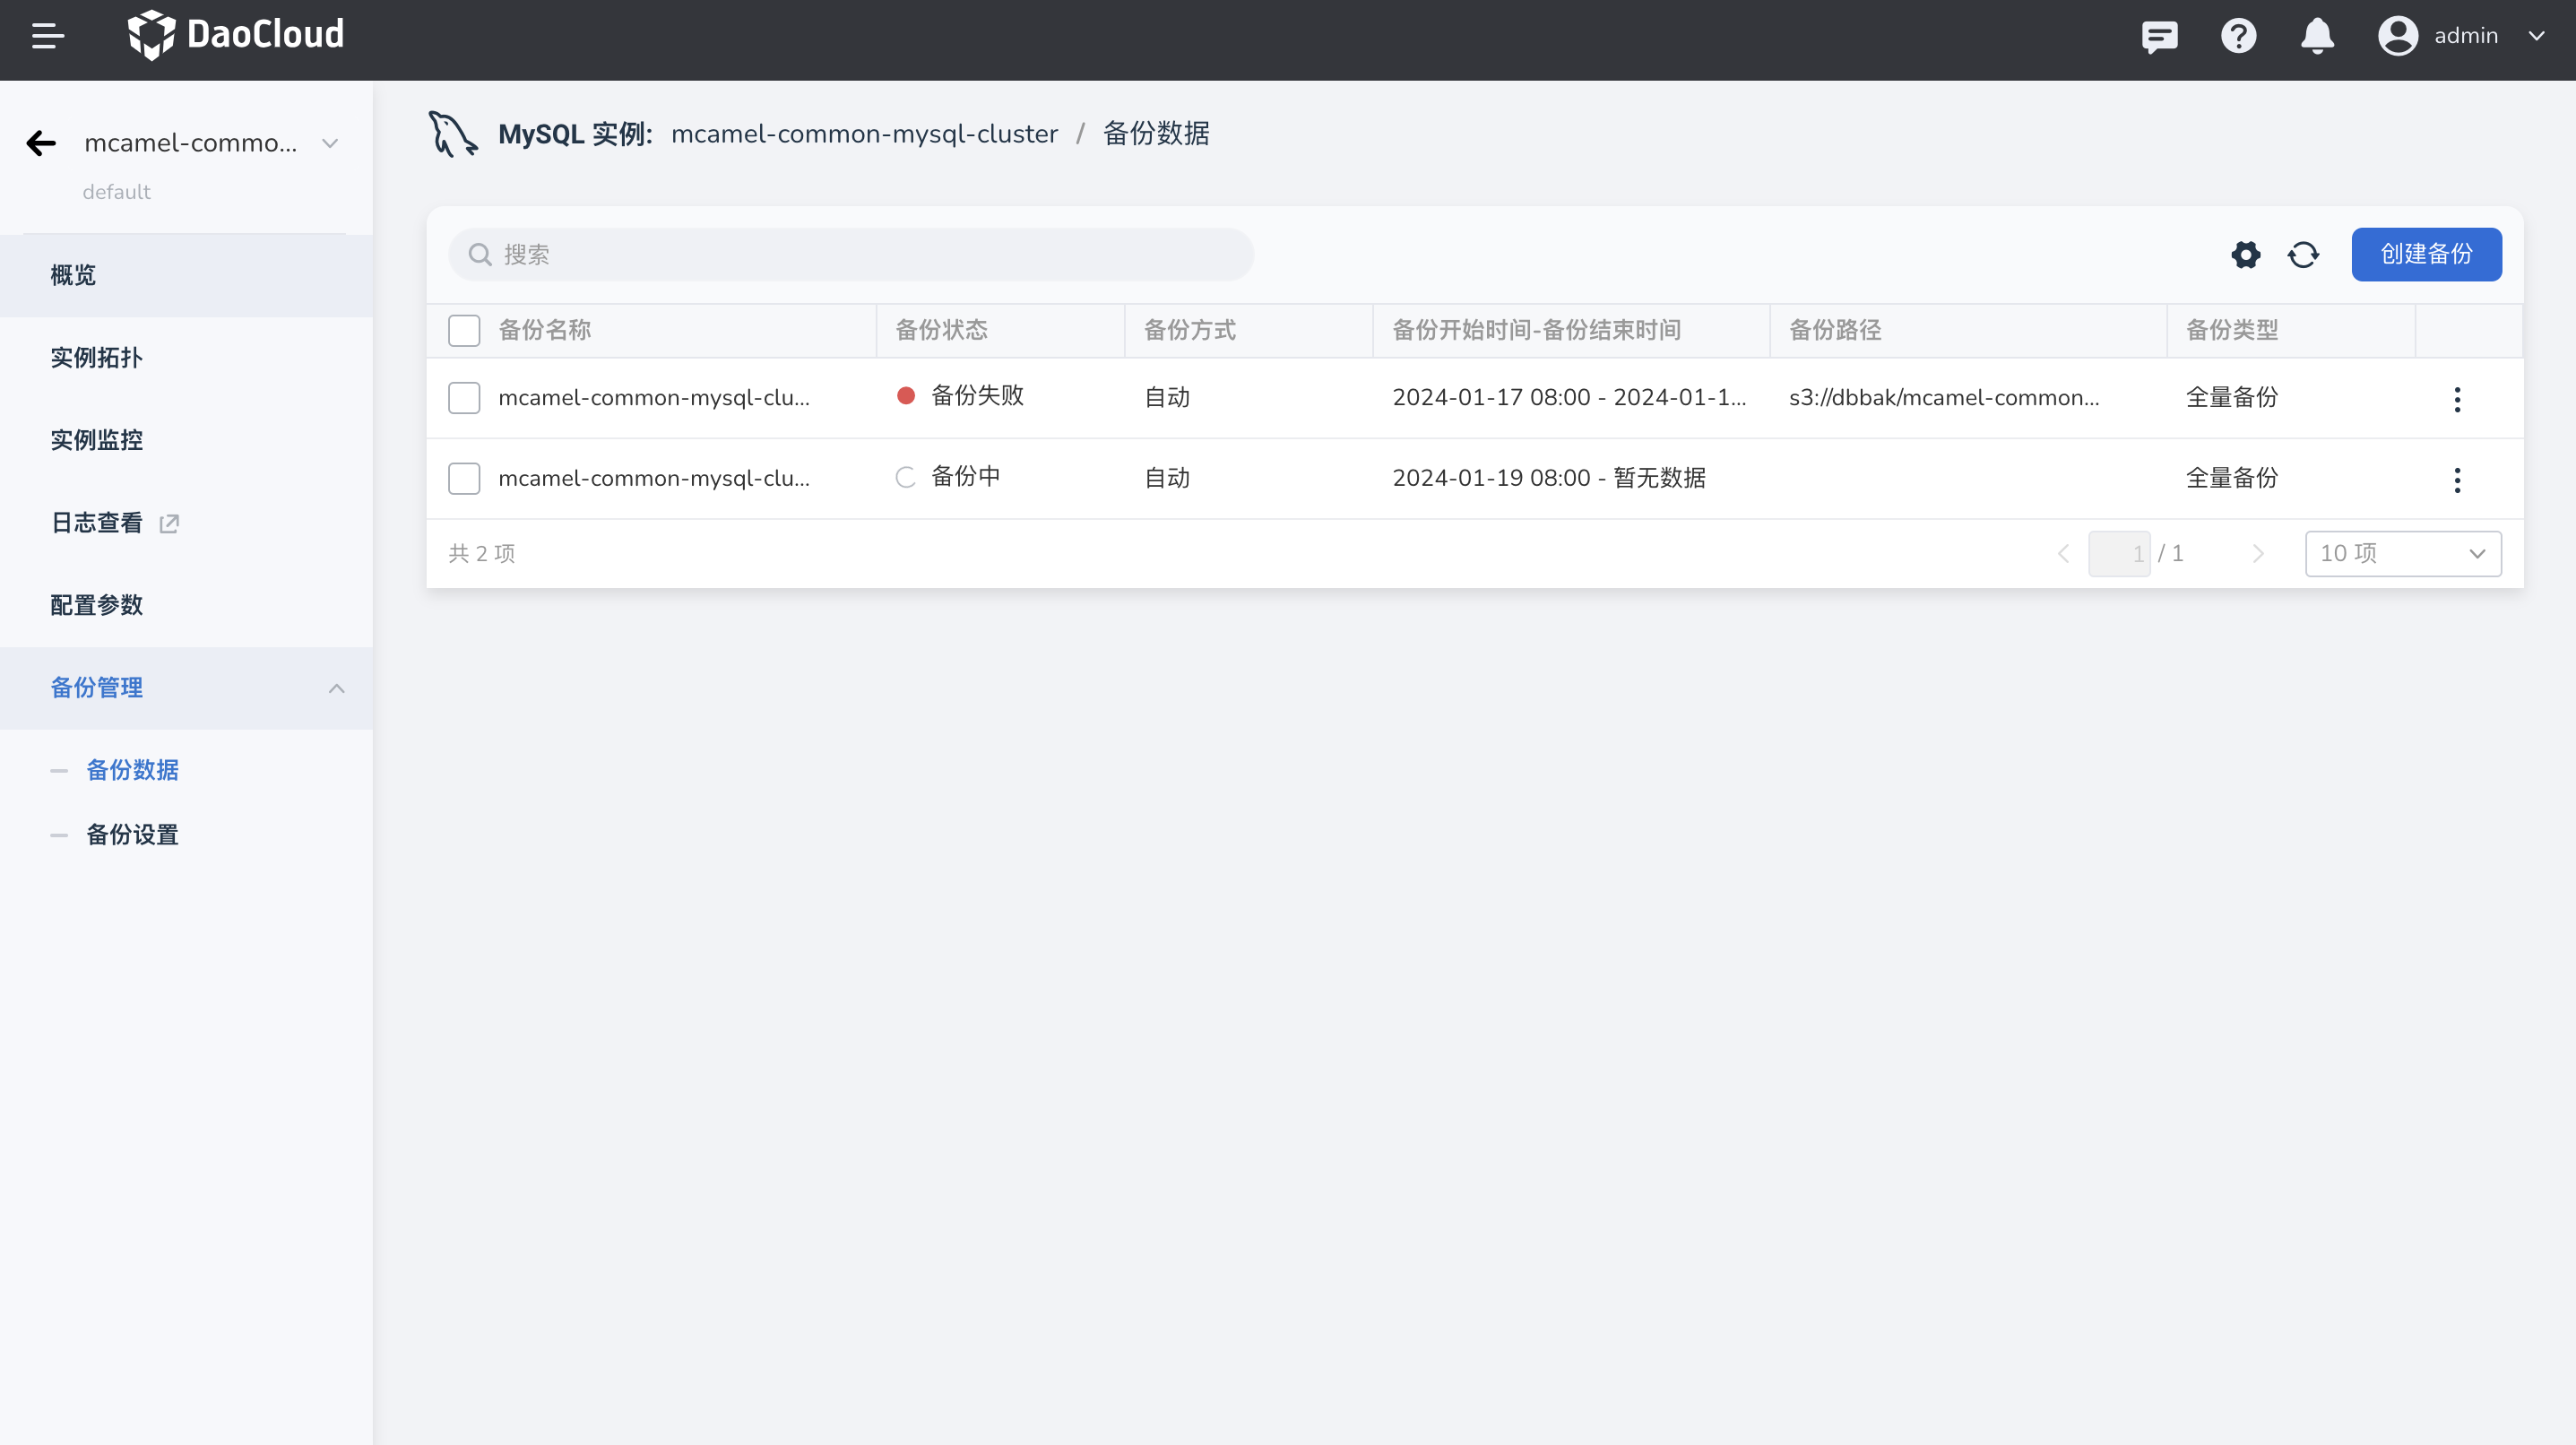2576x1445 pixels.
Task: Open the 备份设置 sidebar item
Action: pyautogui.click(x=132, y=835)
